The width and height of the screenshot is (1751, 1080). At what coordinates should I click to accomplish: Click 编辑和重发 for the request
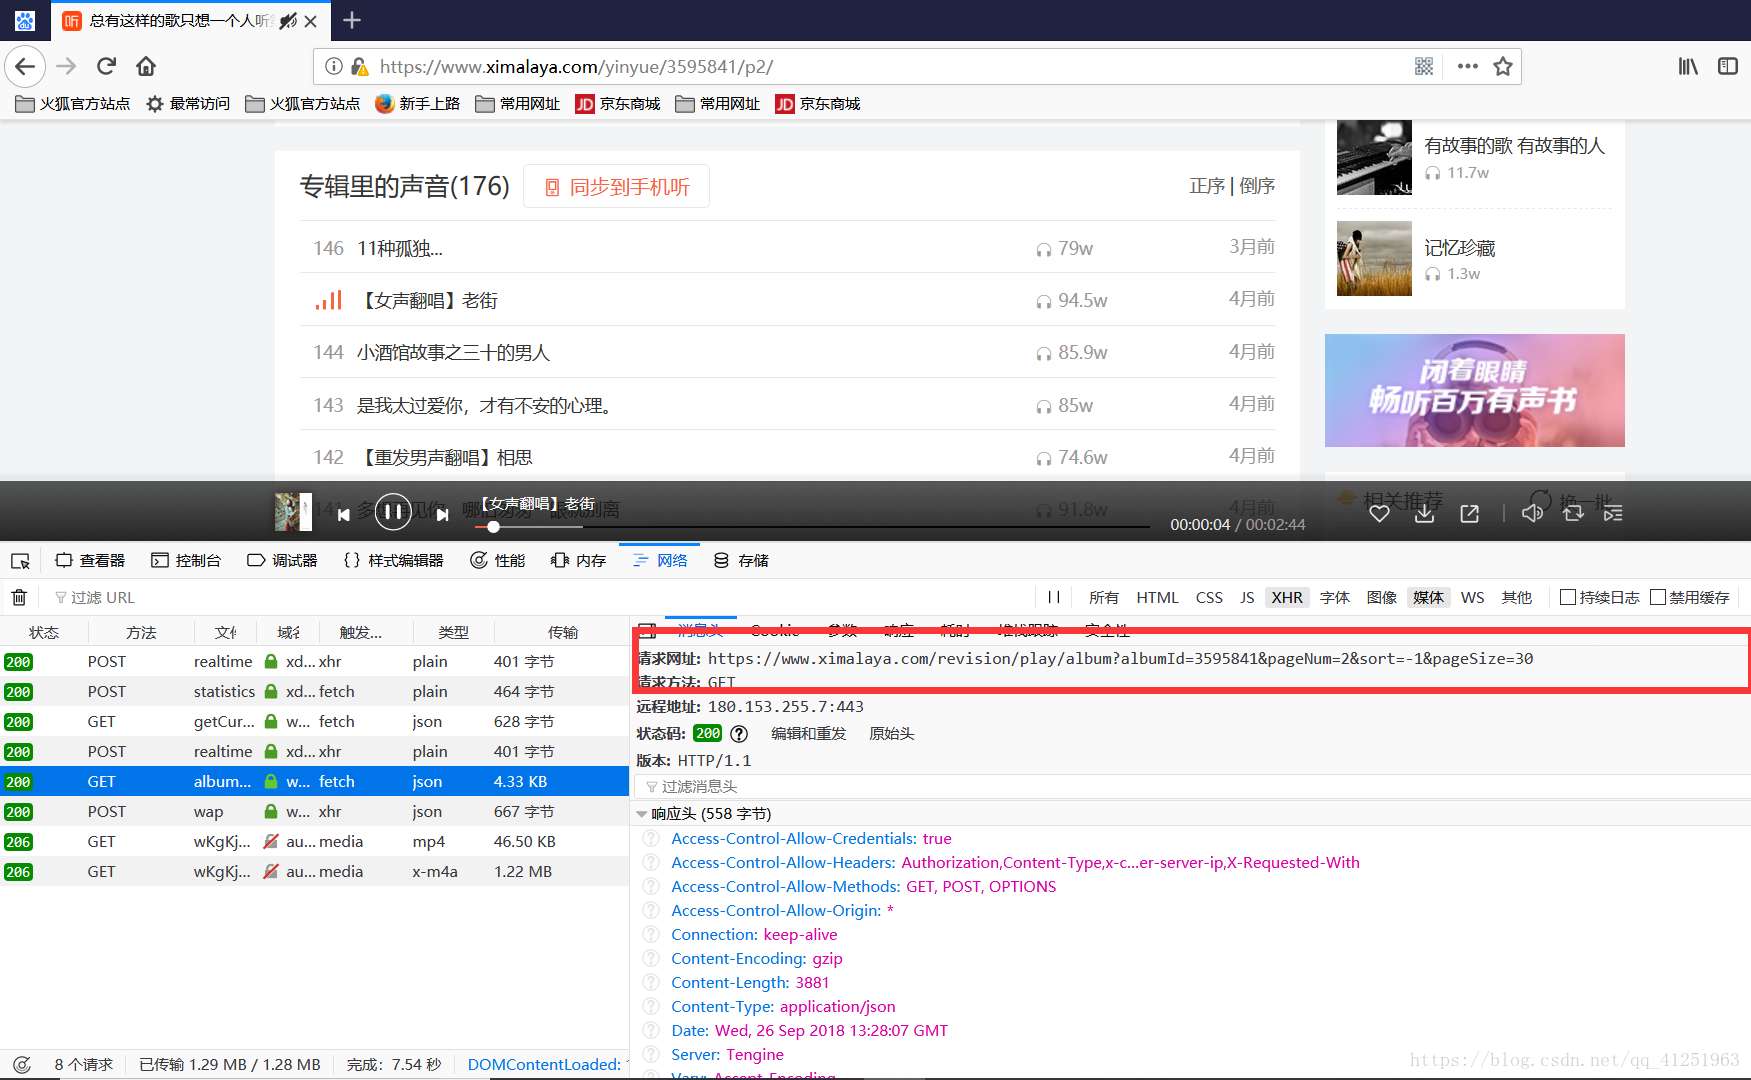pyautogui.click(x=808, y=733)
